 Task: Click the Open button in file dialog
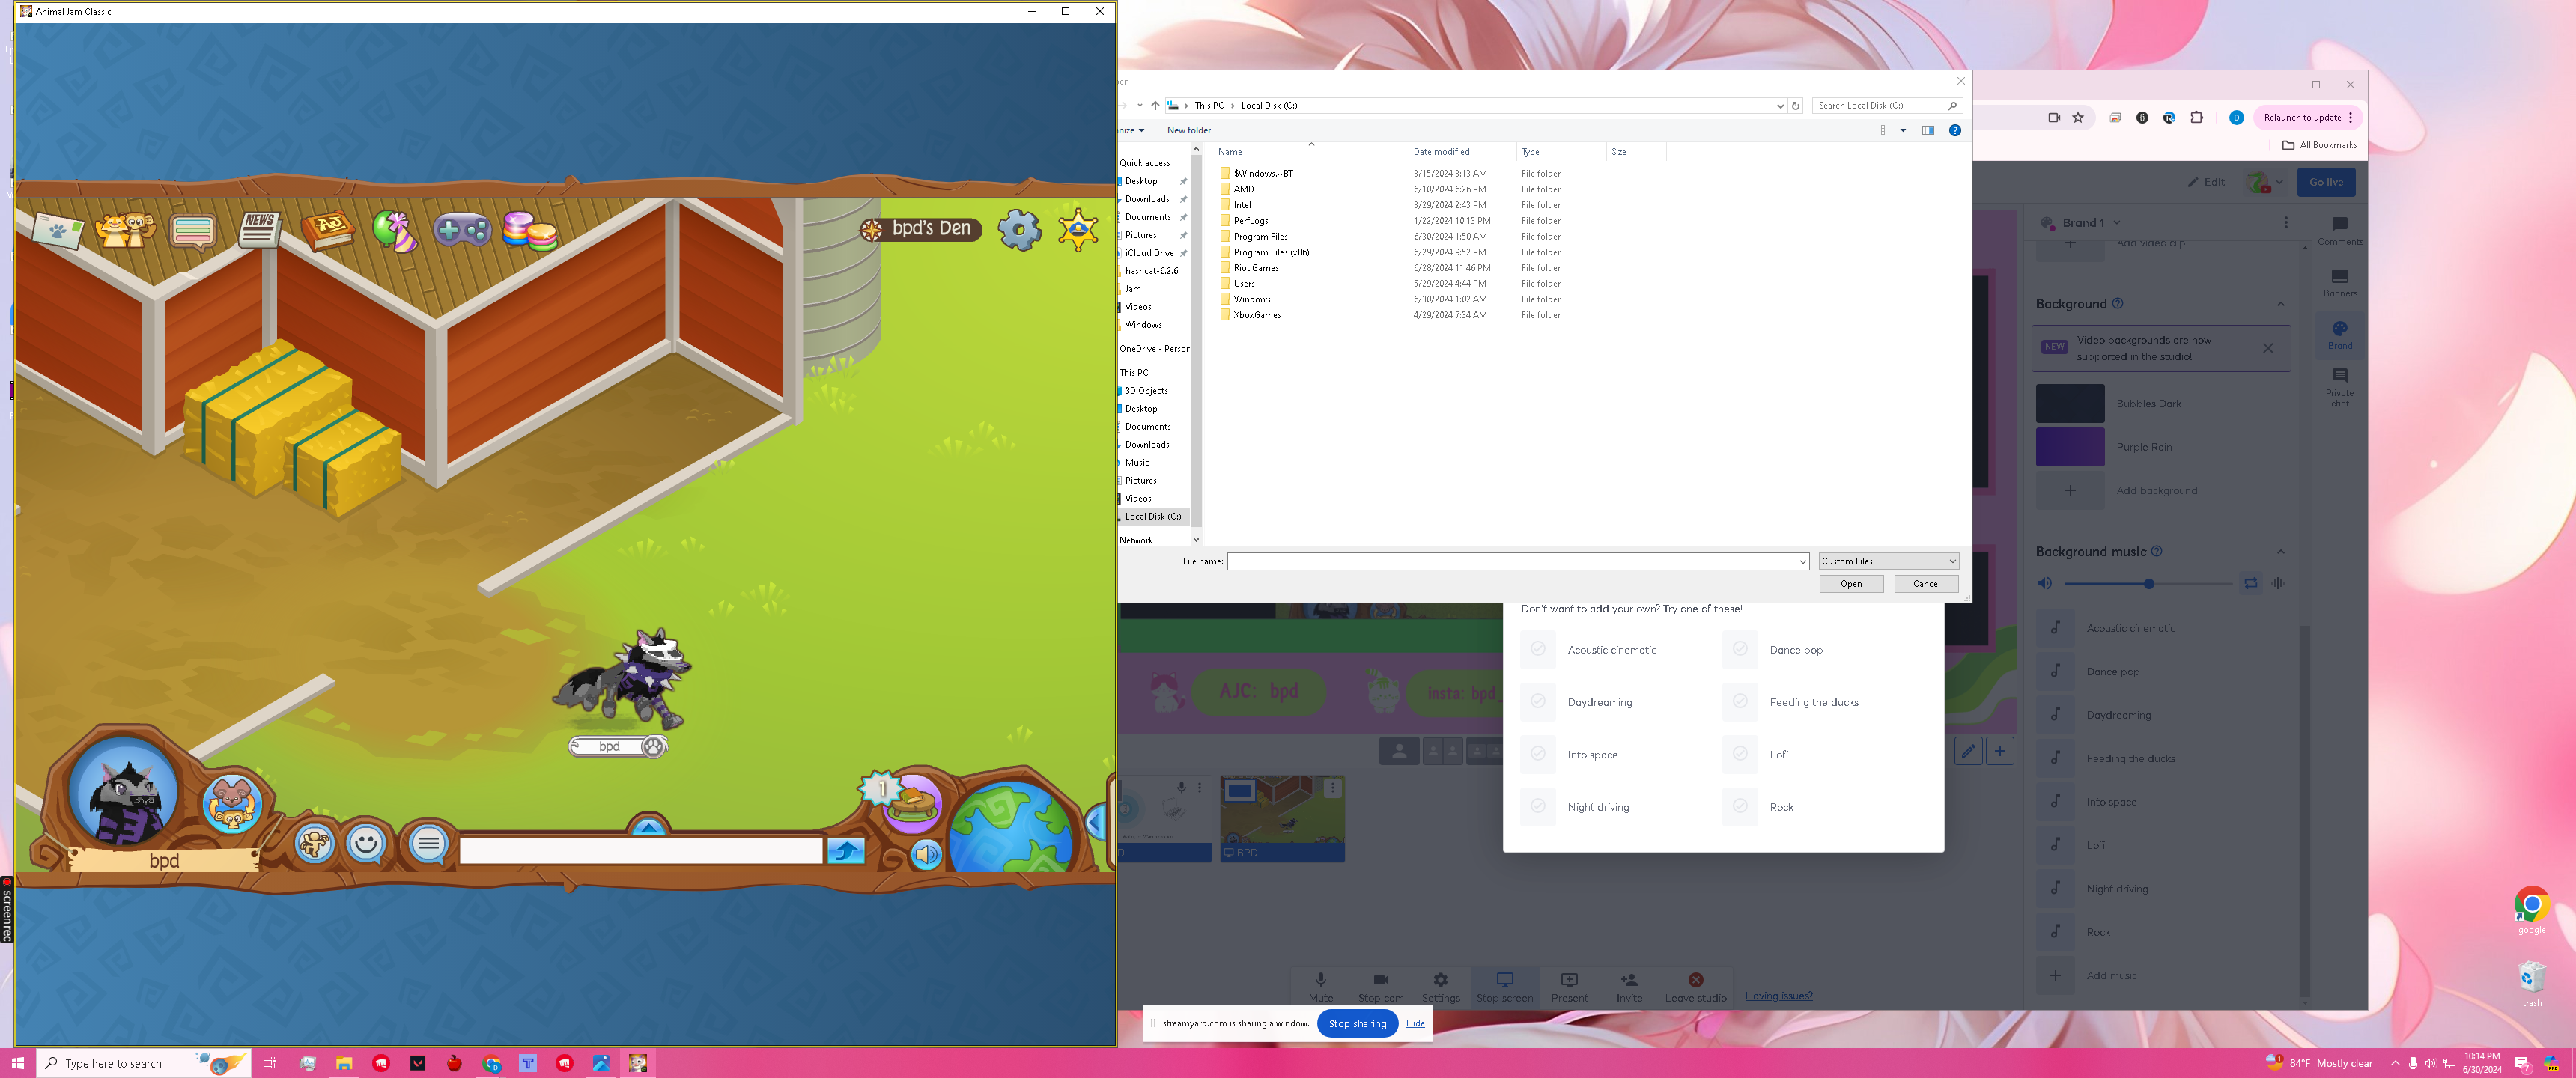click(x=1851, y=584)
